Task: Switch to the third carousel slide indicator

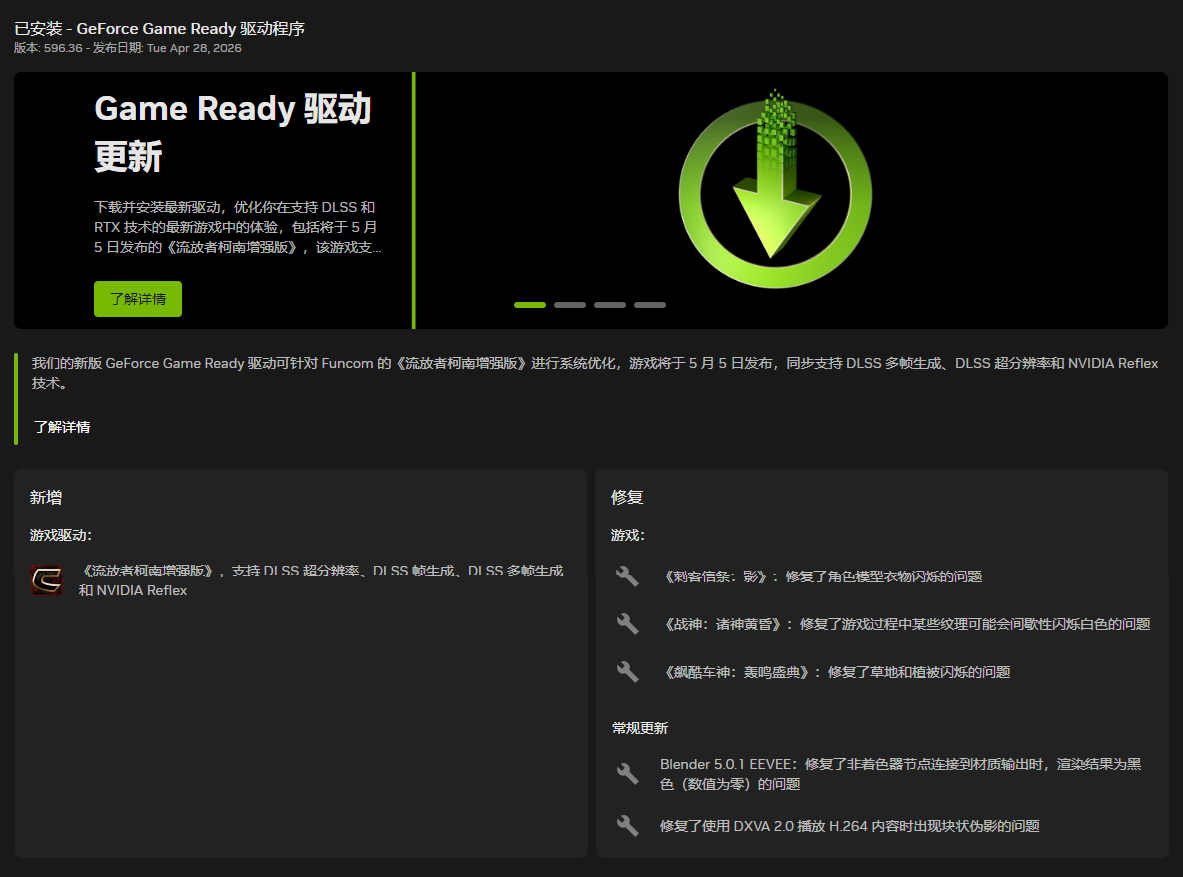Action: click(x=610, y=305)
